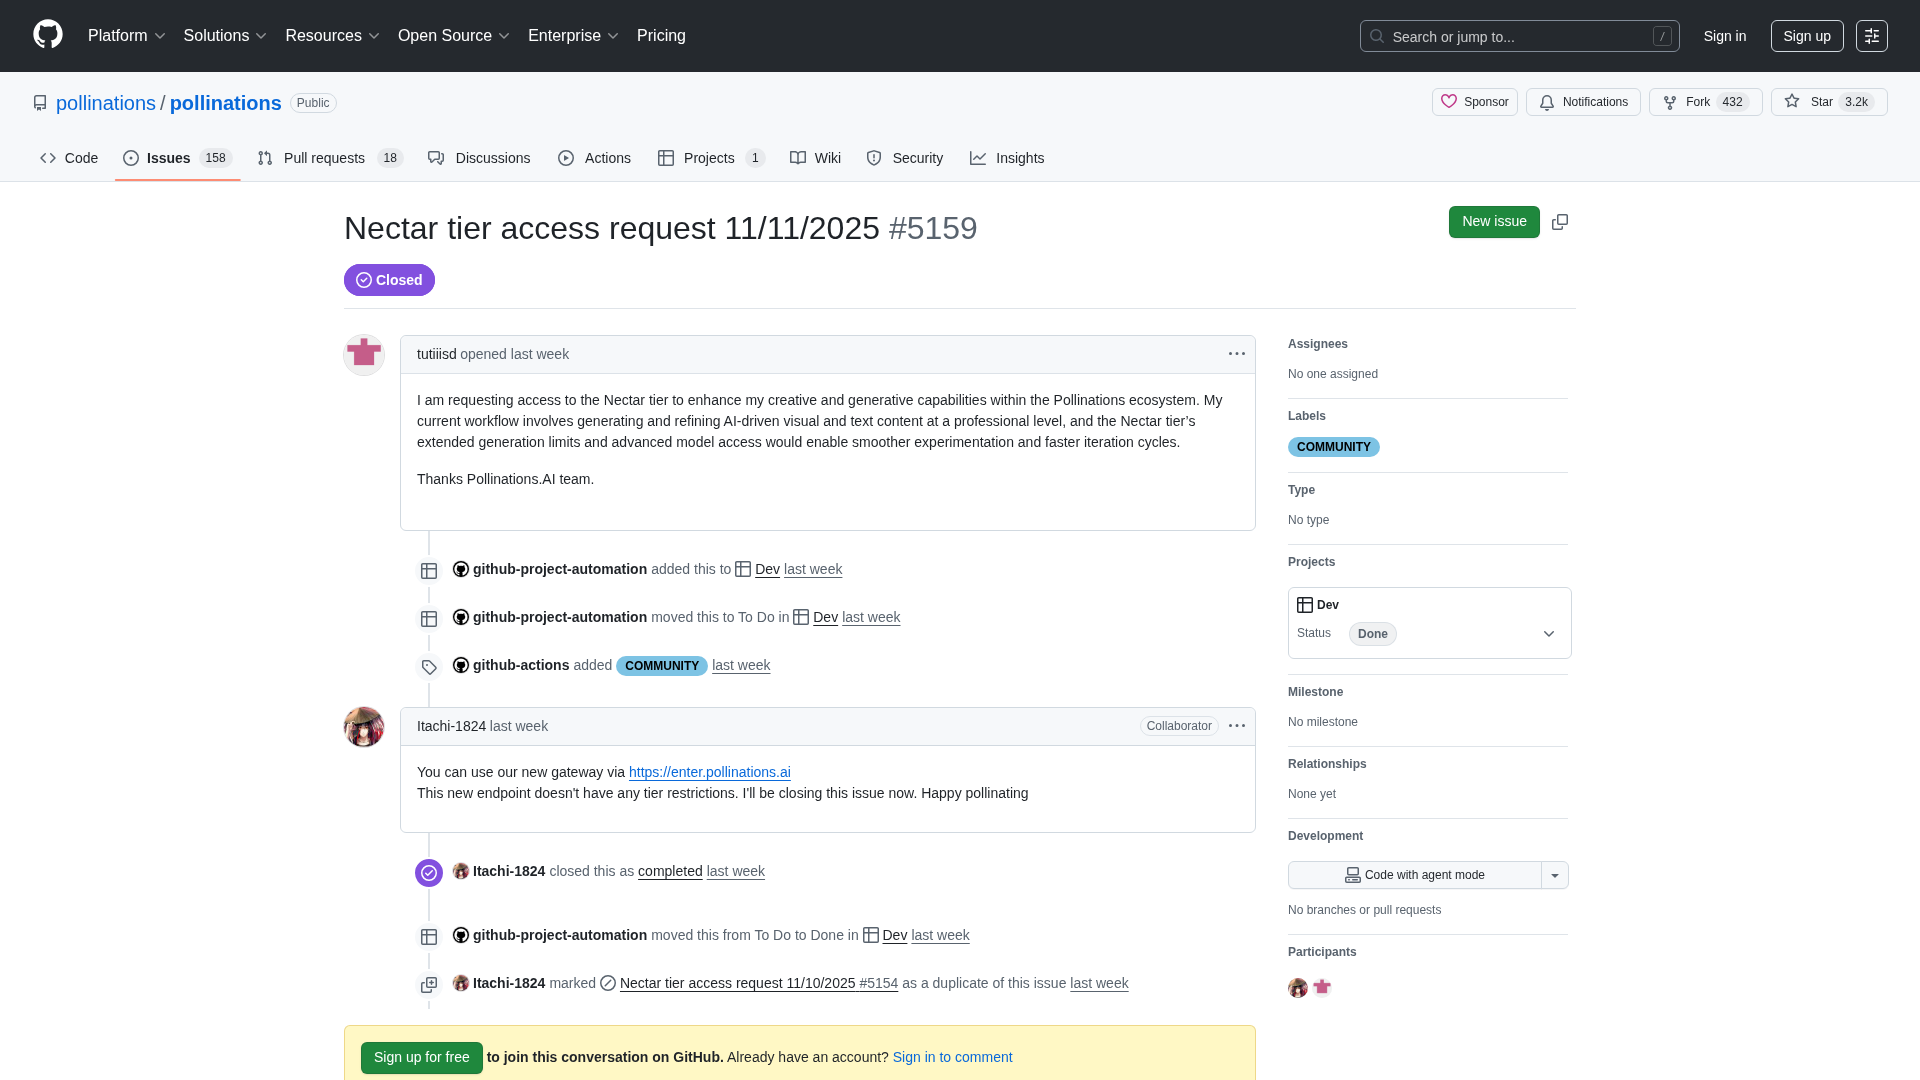Copy issue link with copy icon

coord(1559,222)
